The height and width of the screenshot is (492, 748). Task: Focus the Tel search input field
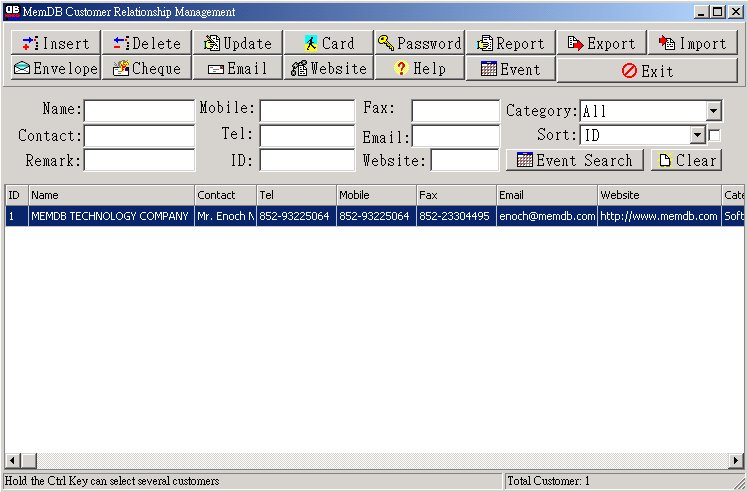(x=307, y=136)
